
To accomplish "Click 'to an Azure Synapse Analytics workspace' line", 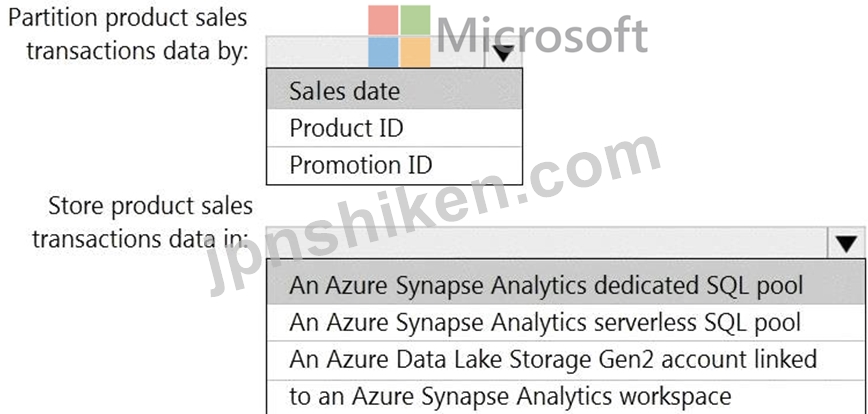I will [510, 396].
